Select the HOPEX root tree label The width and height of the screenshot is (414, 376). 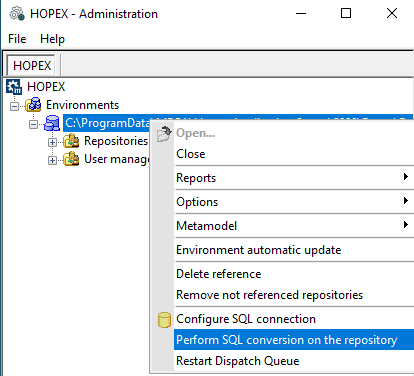[x=46, y=87]
